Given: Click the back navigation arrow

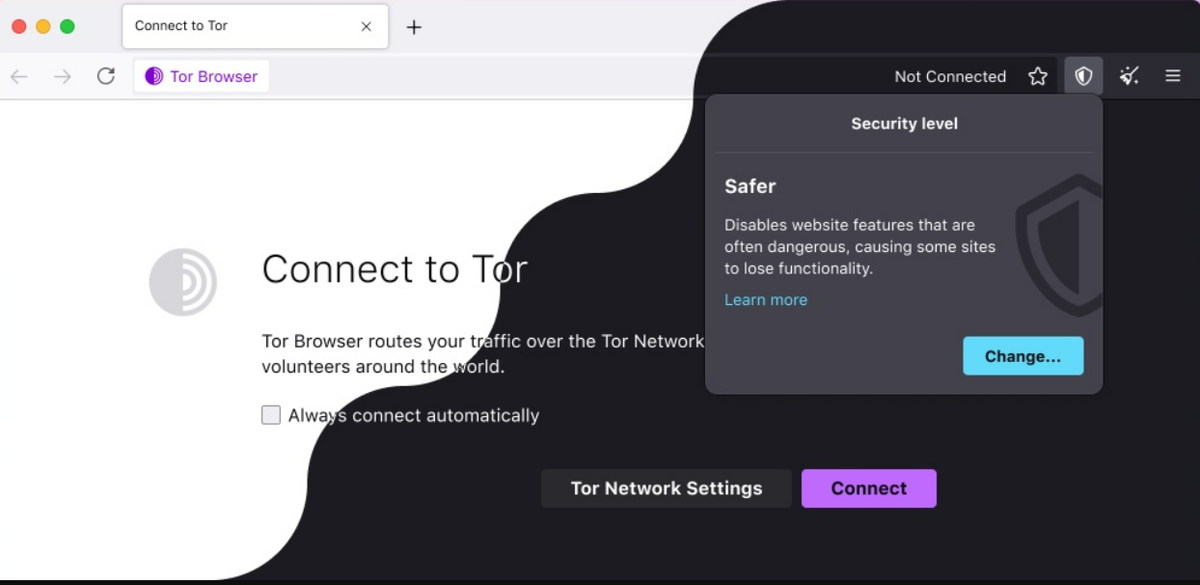Looking at the screenshot, I should (x=19, y=76).
